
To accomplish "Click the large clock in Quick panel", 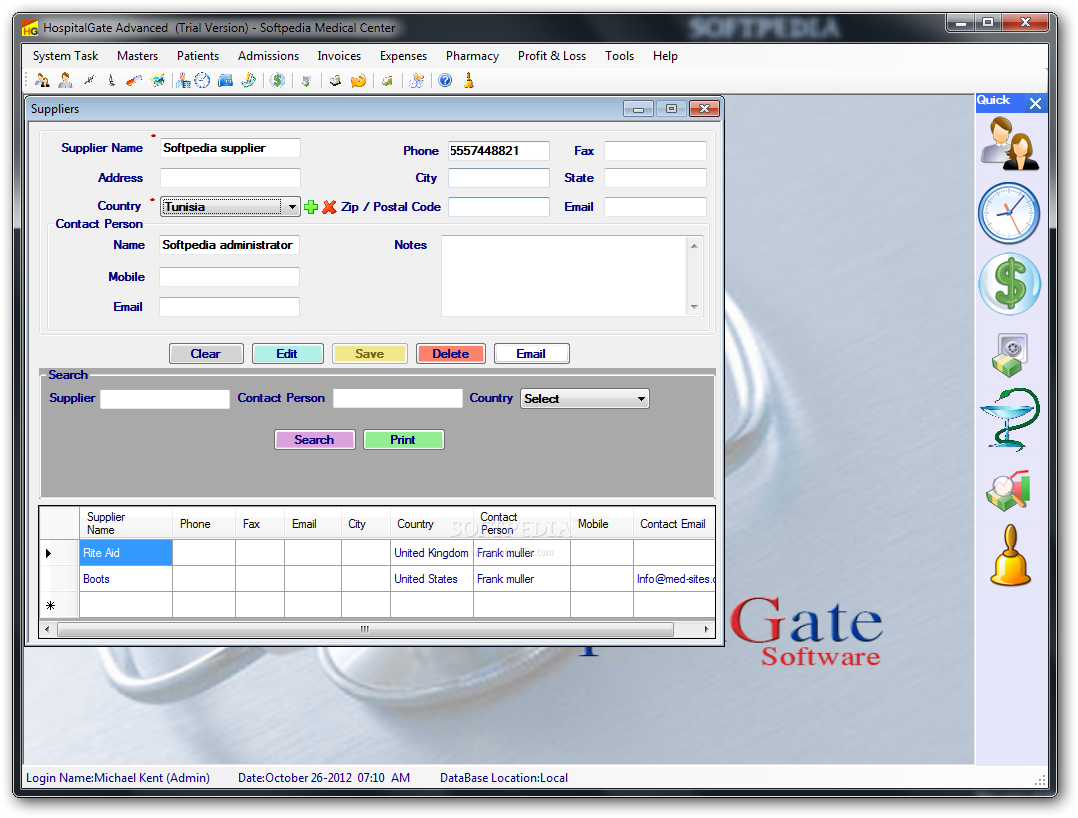I will tap(1009, 213).
